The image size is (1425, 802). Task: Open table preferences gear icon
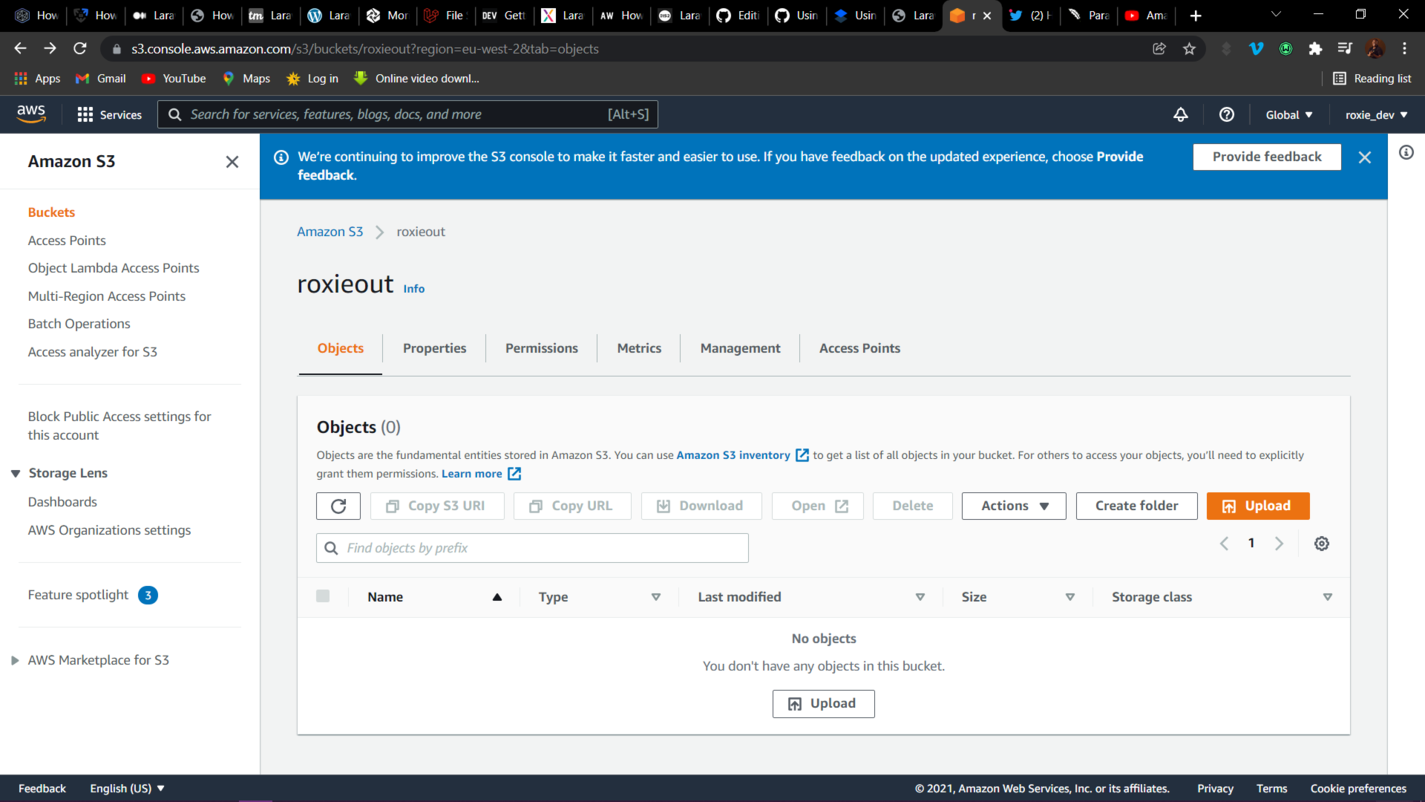[1321, 544]
